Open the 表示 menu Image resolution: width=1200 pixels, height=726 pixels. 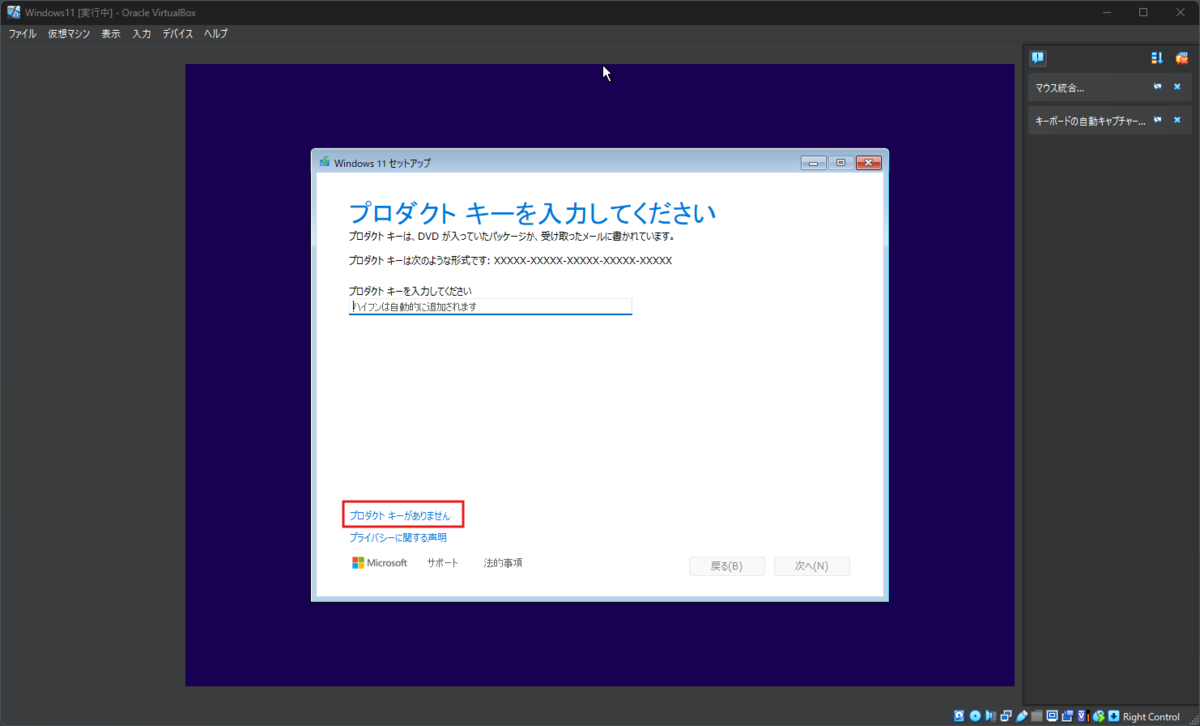tap(111, 33)
